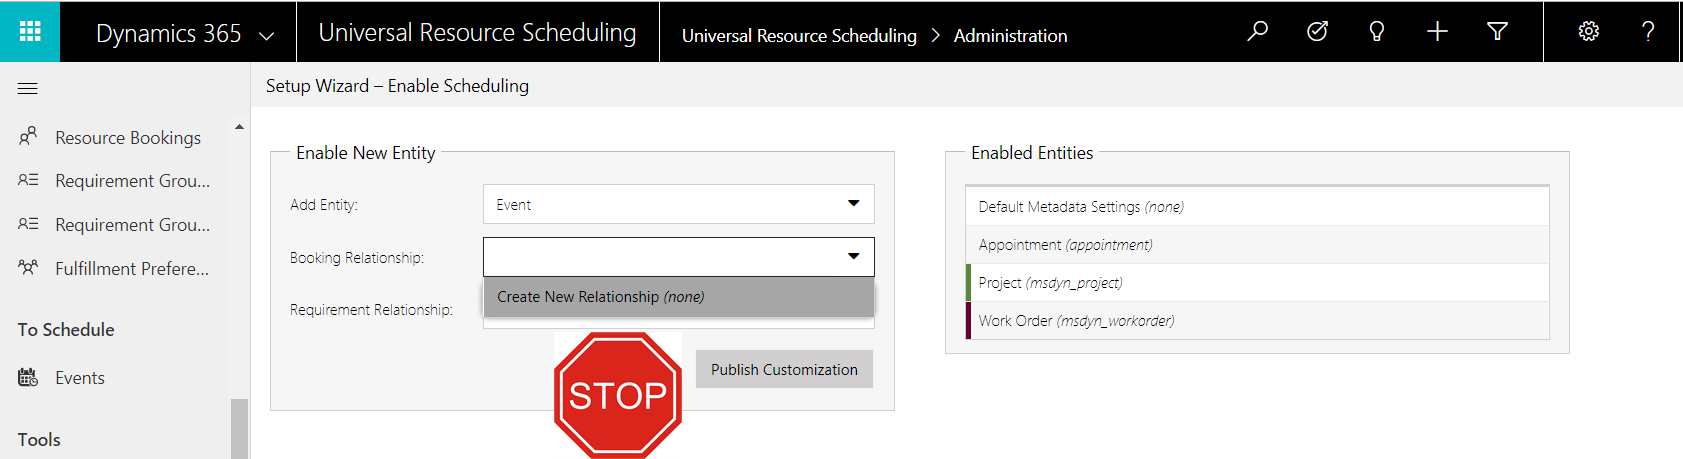Open Events in the sidebar
1683x459 pixels.
(x=79, y=378)
